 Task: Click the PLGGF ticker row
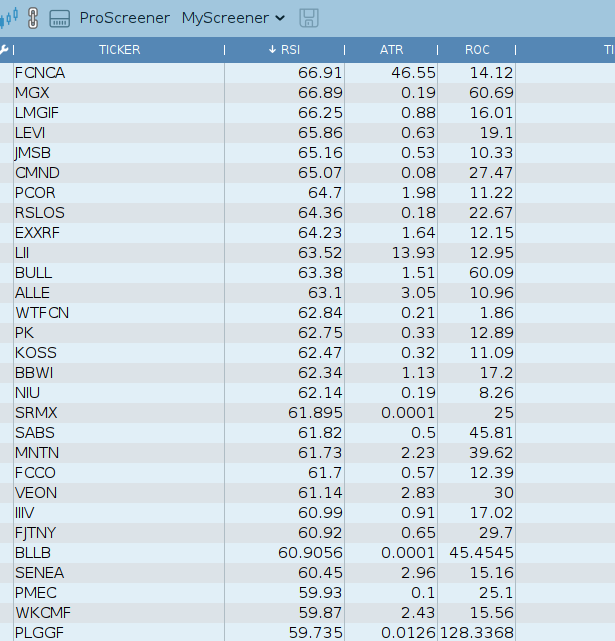pos(40,633)
